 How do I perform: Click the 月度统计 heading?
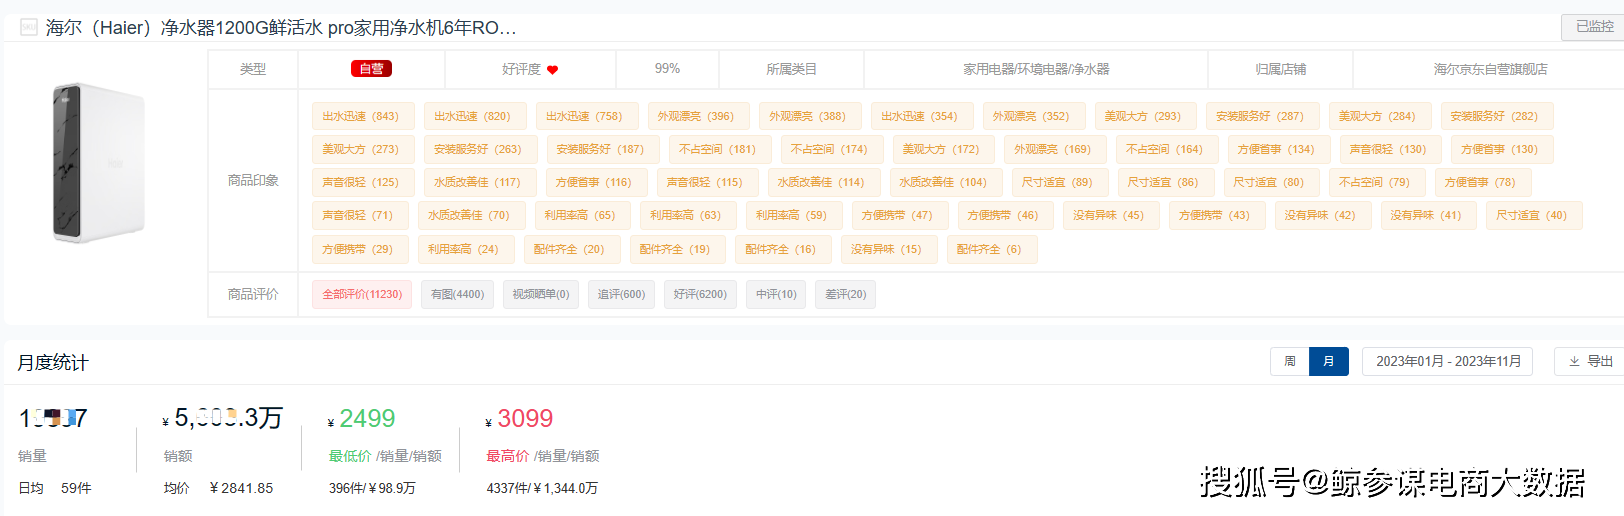[53, 362]
